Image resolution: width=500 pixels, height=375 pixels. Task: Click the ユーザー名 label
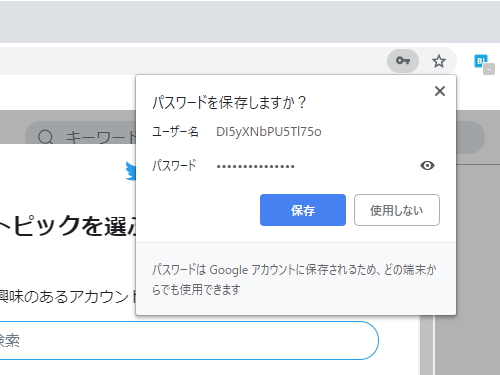[175, 132]
